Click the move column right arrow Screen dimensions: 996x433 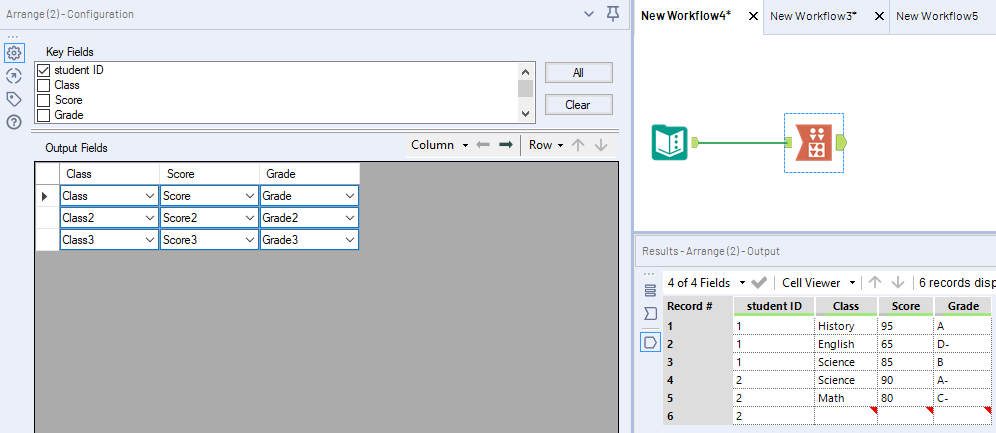[506, 145]
